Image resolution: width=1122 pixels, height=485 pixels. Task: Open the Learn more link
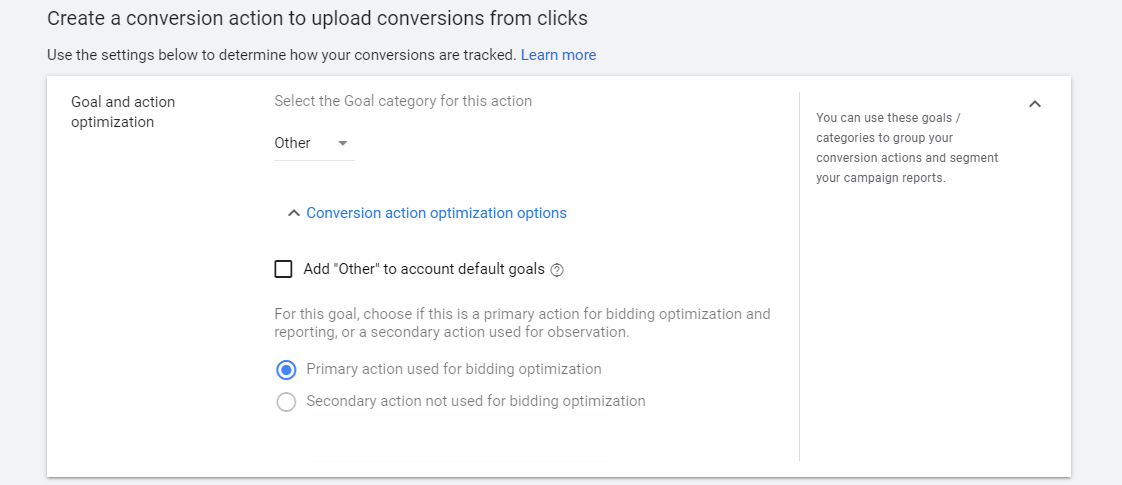[x=558, y=55]
